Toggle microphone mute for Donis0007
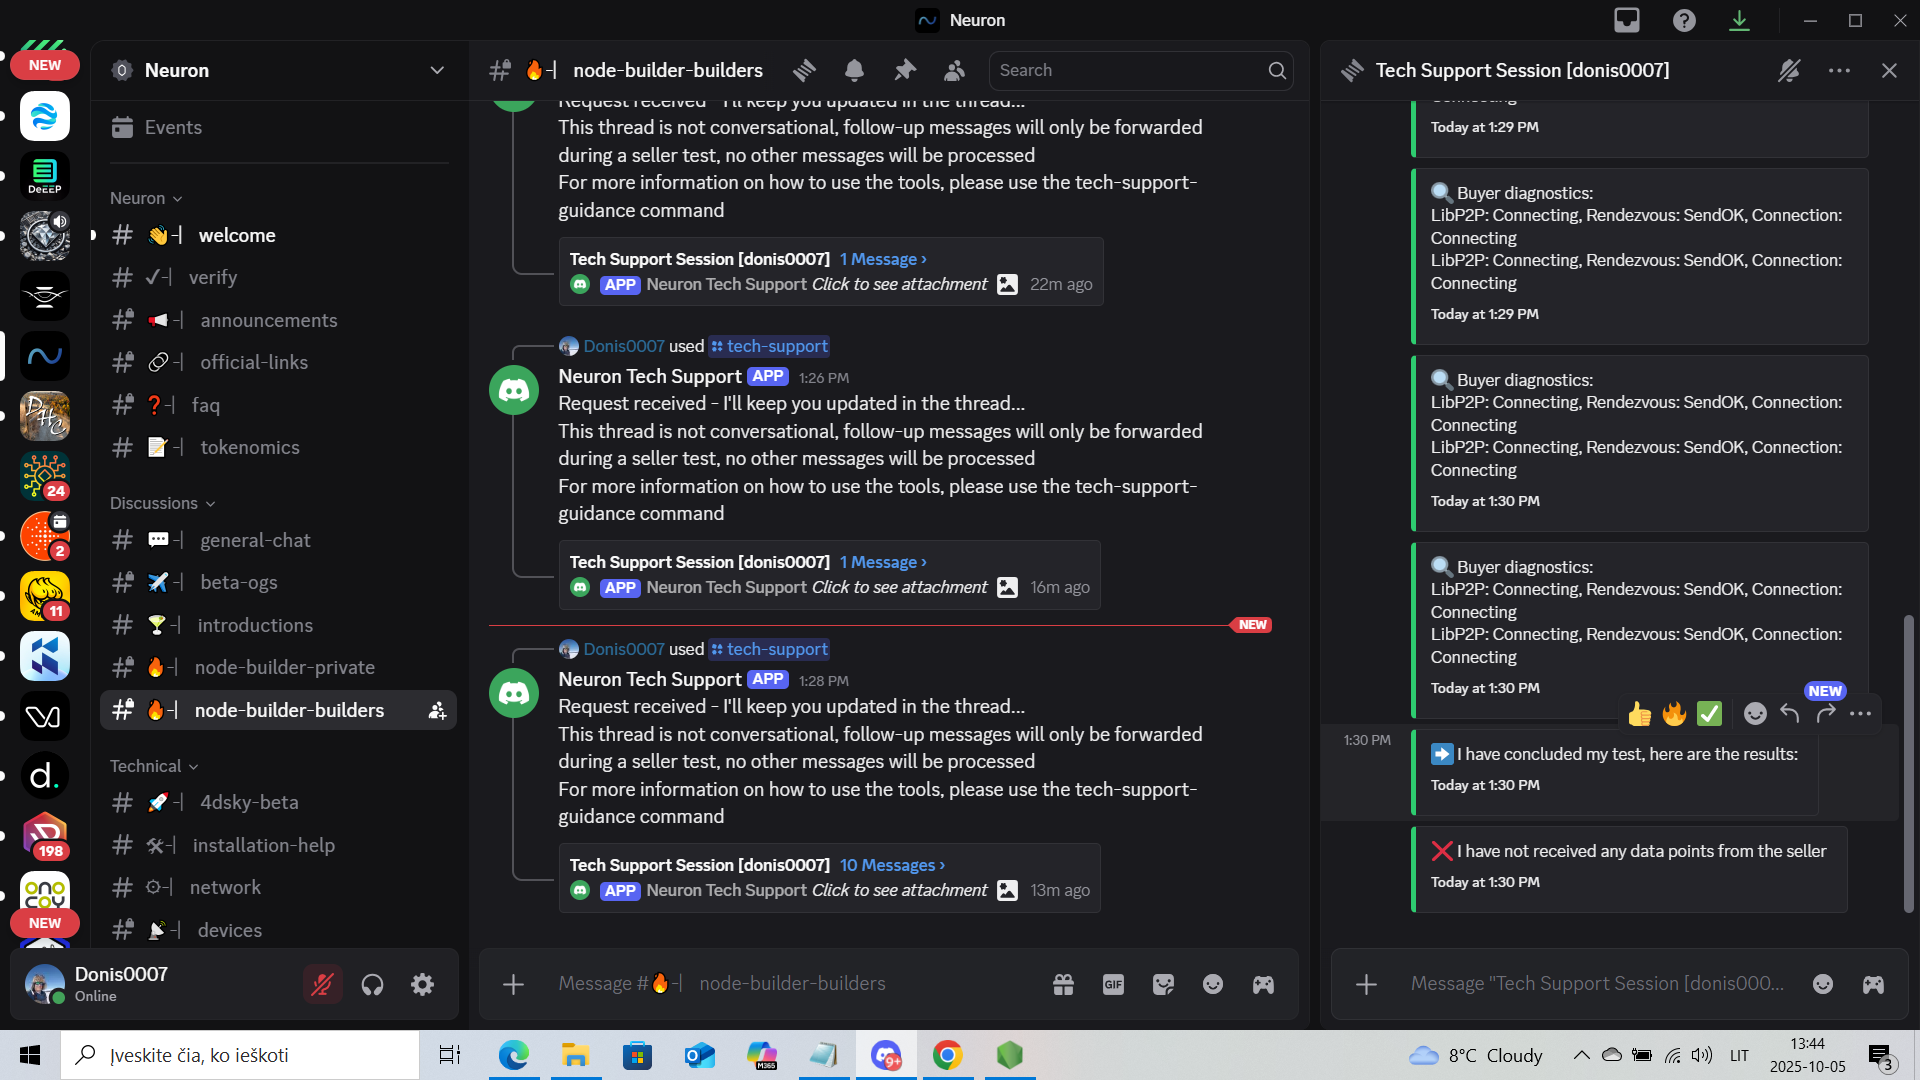Screen dimensions: 1920x1080 [x=322, y=985]
